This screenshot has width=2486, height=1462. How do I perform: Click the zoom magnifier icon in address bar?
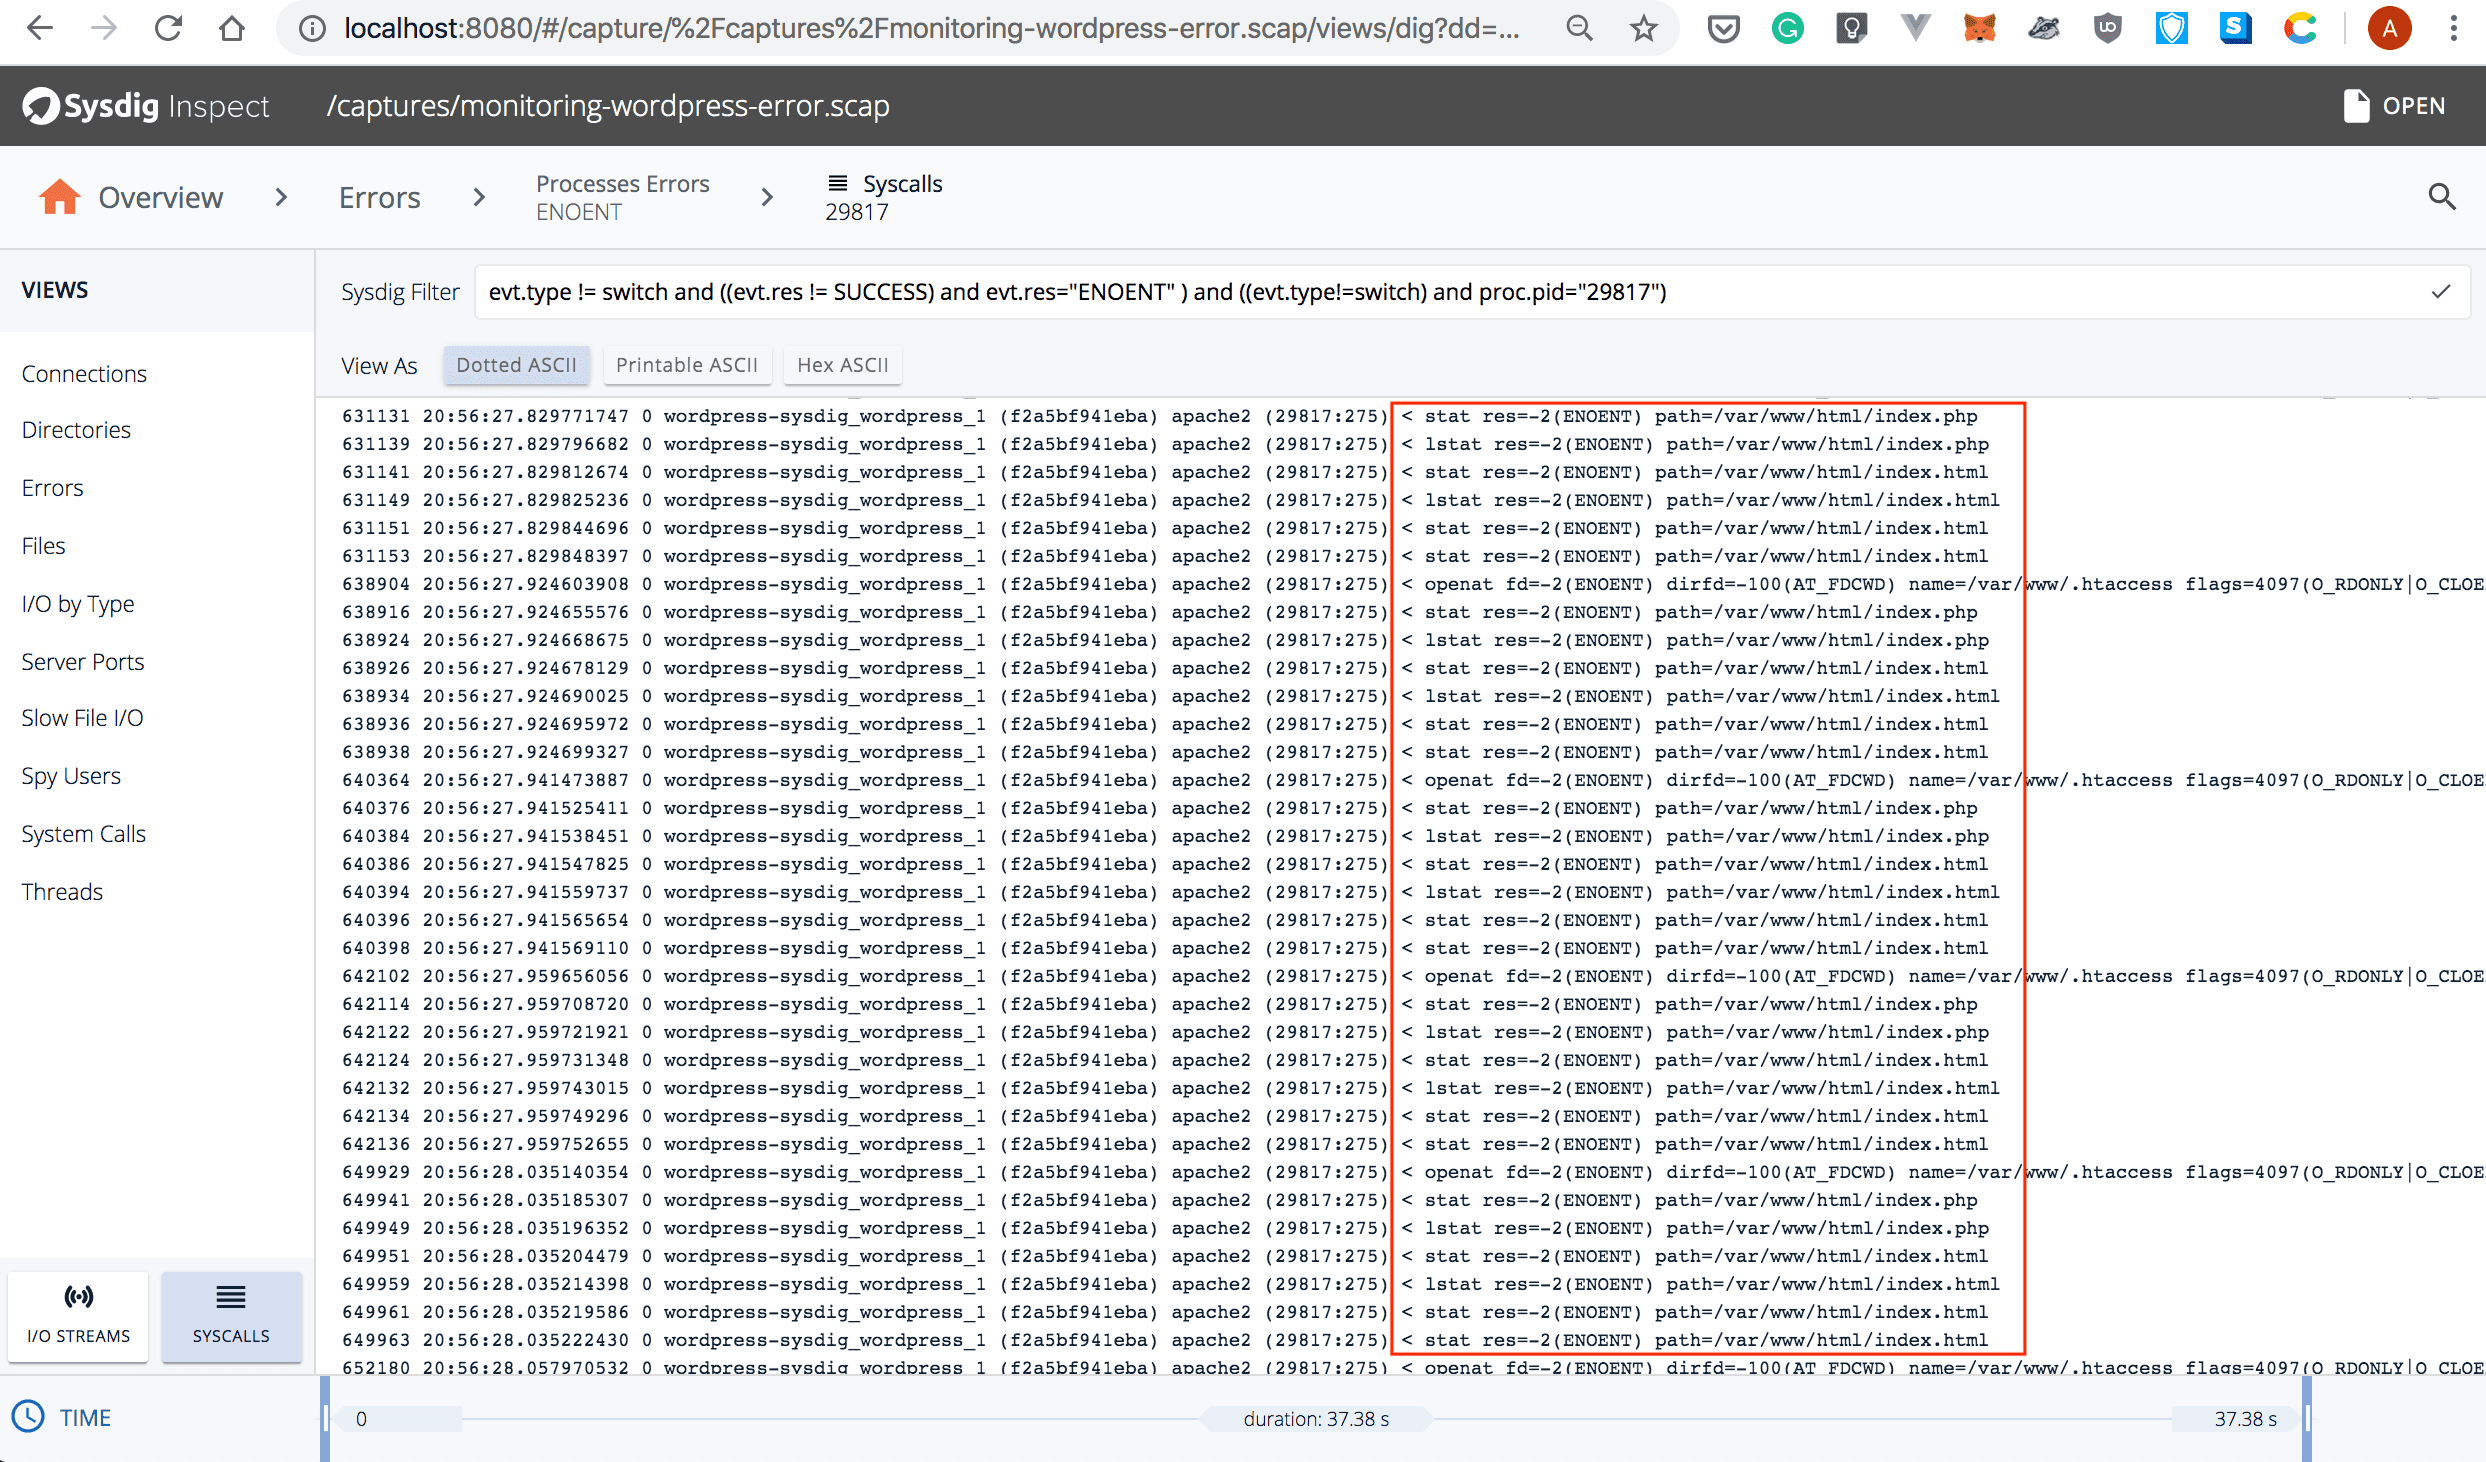pyautogui.click(x=1579, y=28)
